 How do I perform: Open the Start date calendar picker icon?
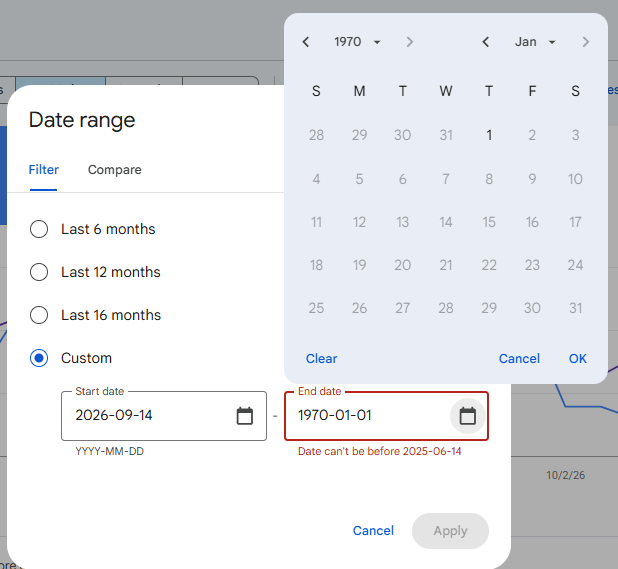pos(244,416)
